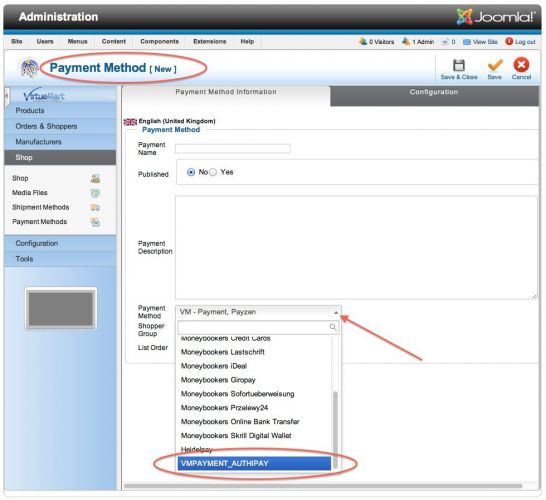This screenshot has height=500, width=546.
Task: Click the Admin users icon
Action: [x=406, y=41]
